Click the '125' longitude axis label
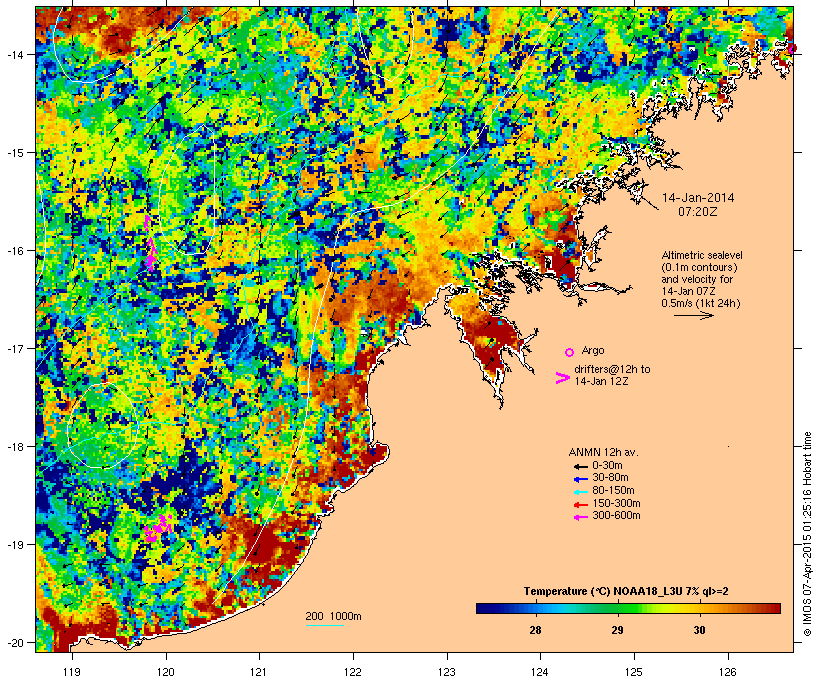Viewport: 820px width, 680px height. [x=634, y=672]
